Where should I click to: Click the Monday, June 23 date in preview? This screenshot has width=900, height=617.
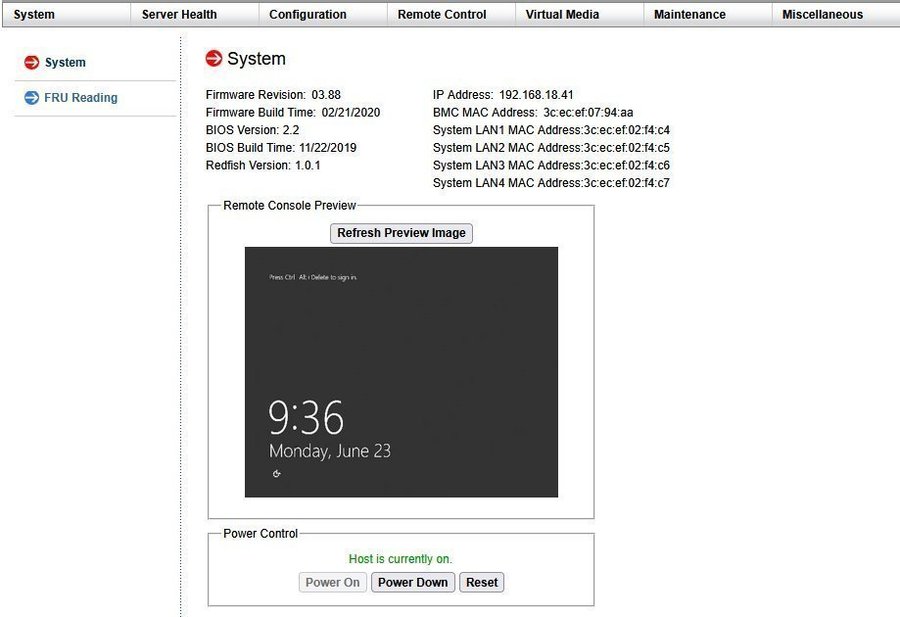(x=330, y=451)
